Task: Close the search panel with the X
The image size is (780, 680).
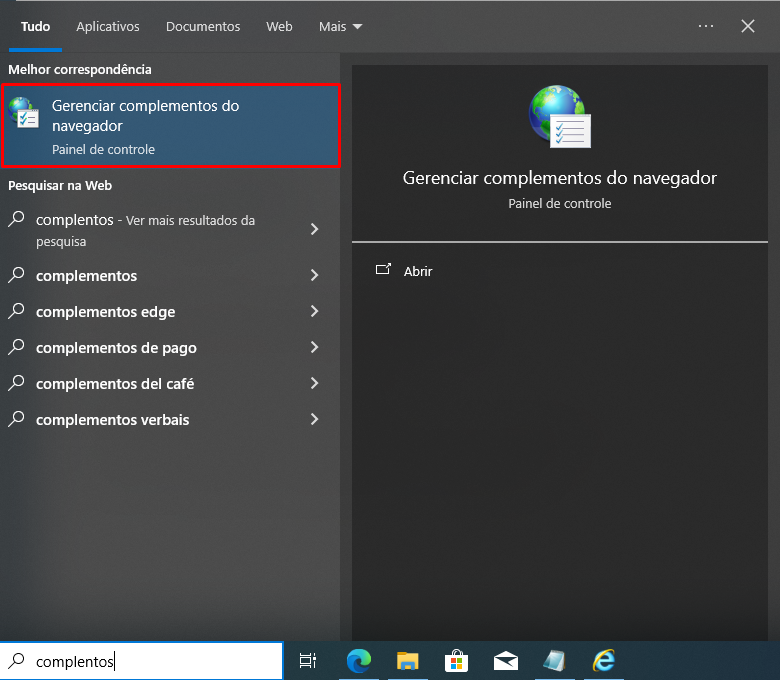Action: click(748, 26)
